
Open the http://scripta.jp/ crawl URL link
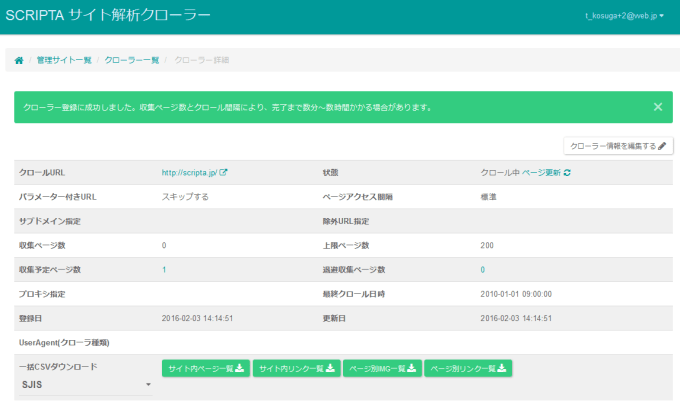(189, 173)
